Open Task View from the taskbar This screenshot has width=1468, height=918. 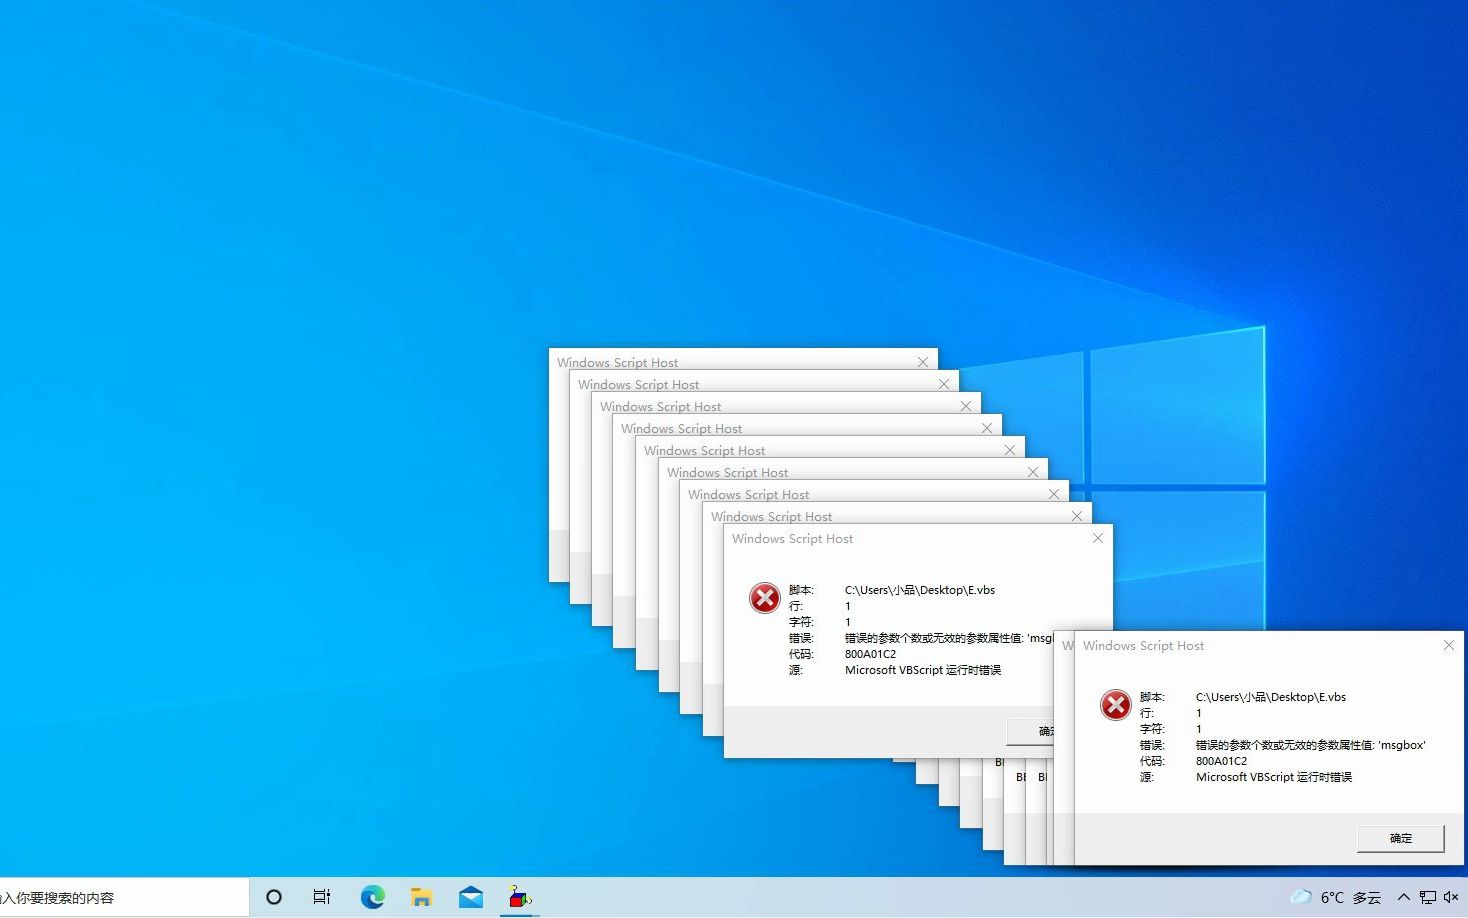coord(322,897)
